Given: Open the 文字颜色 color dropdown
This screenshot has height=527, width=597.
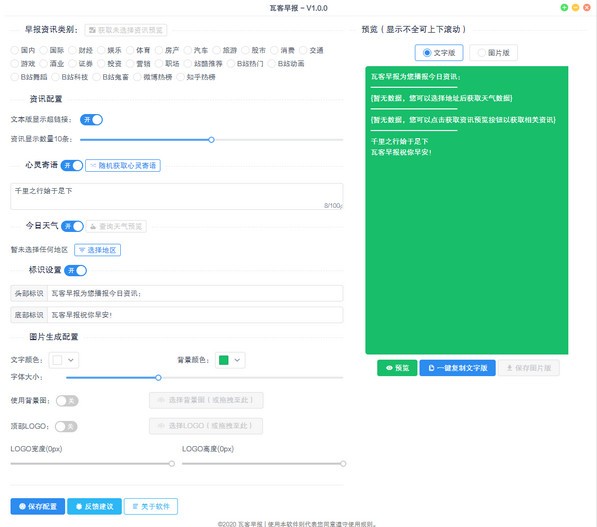Looking at the screenshot, I should pos(64,360).
